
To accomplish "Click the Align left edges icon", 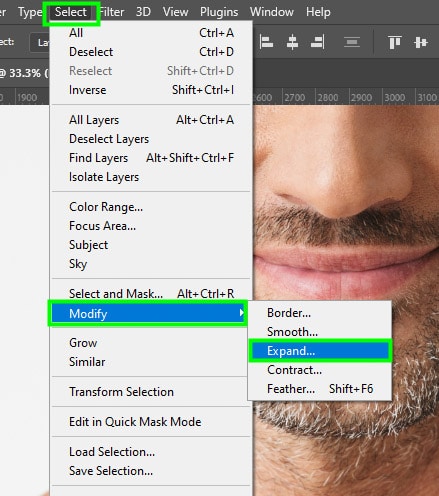I will 266,42.
